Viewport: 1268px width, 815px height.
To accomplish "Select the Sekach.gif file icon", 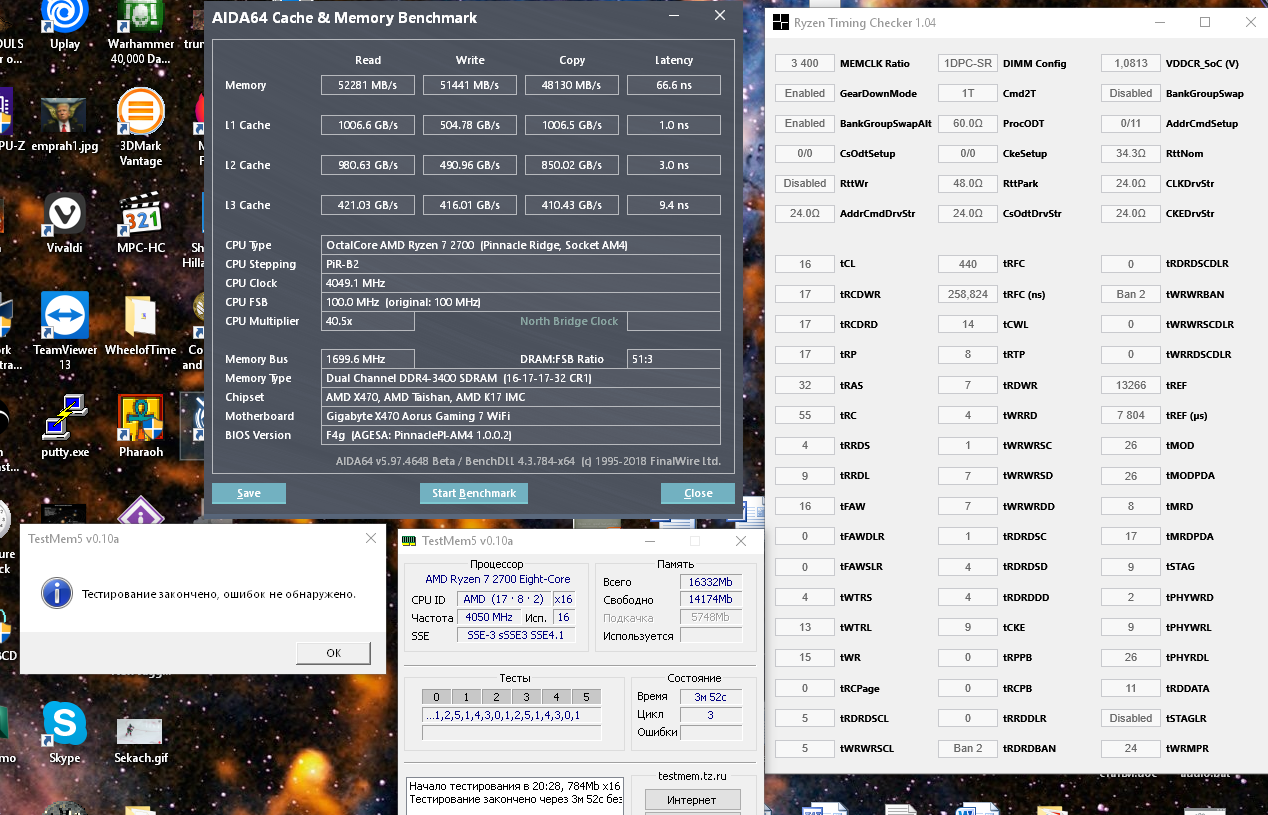I will coord(141,740).
